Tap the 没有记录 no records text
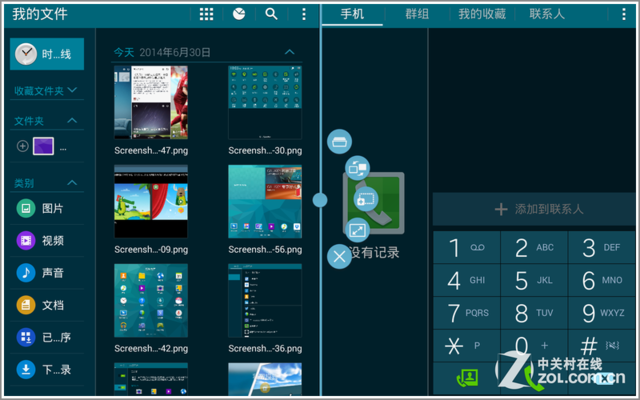640x400 pixels. tap(374, 253)
